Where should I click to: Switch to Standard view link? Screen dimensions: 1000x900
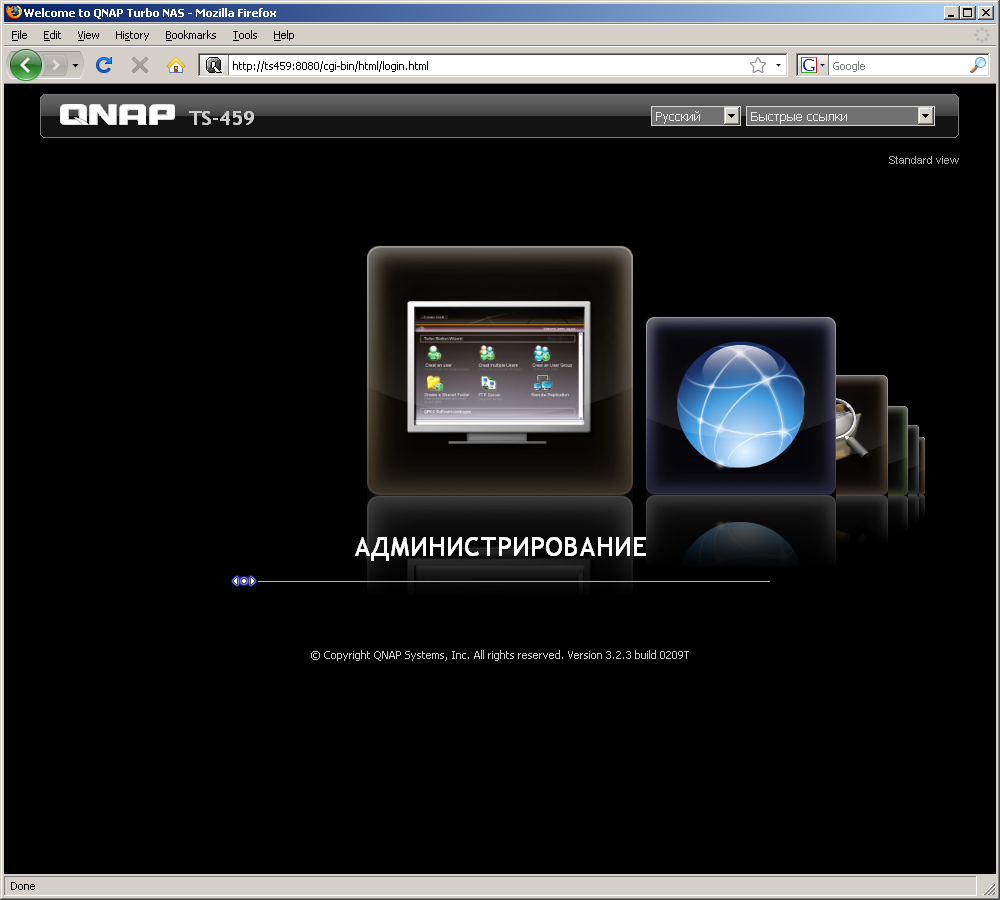[923, 160]
